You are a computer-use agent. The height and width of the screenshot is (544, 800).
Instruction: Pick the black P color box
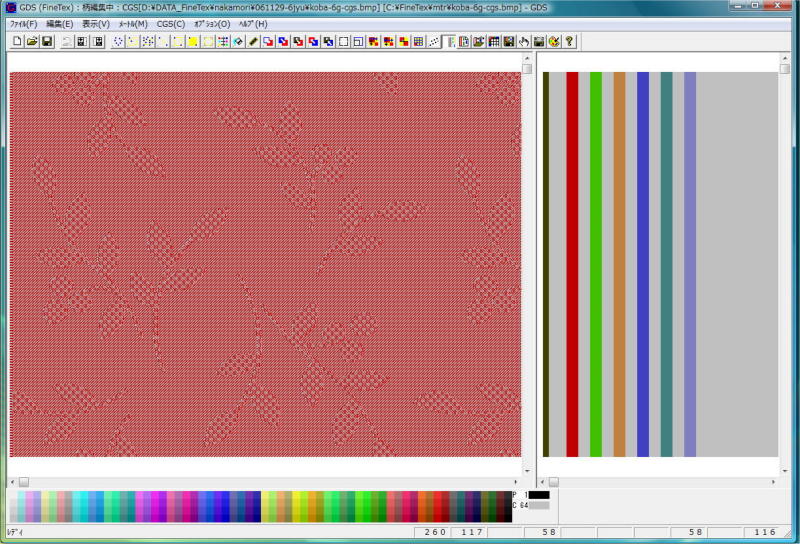539,495
